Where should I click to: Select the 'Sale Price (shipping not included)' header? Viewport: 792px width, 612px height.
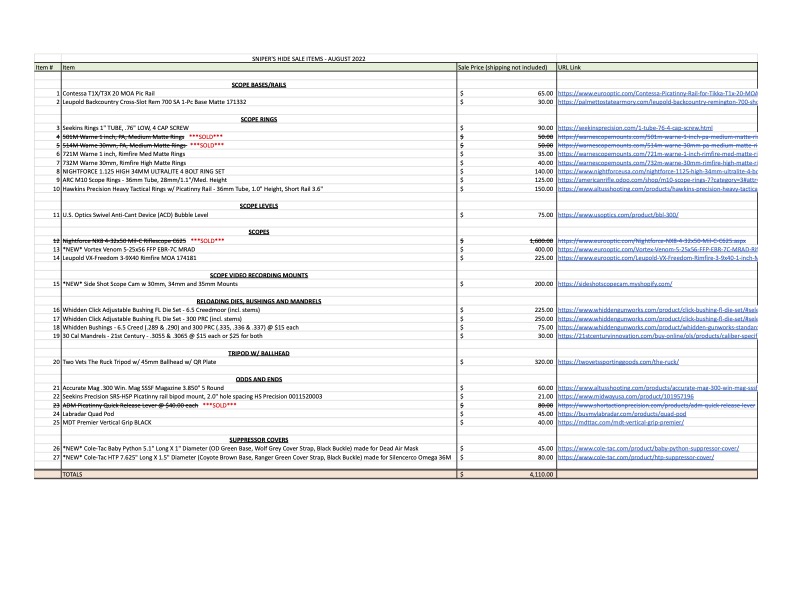507,67
